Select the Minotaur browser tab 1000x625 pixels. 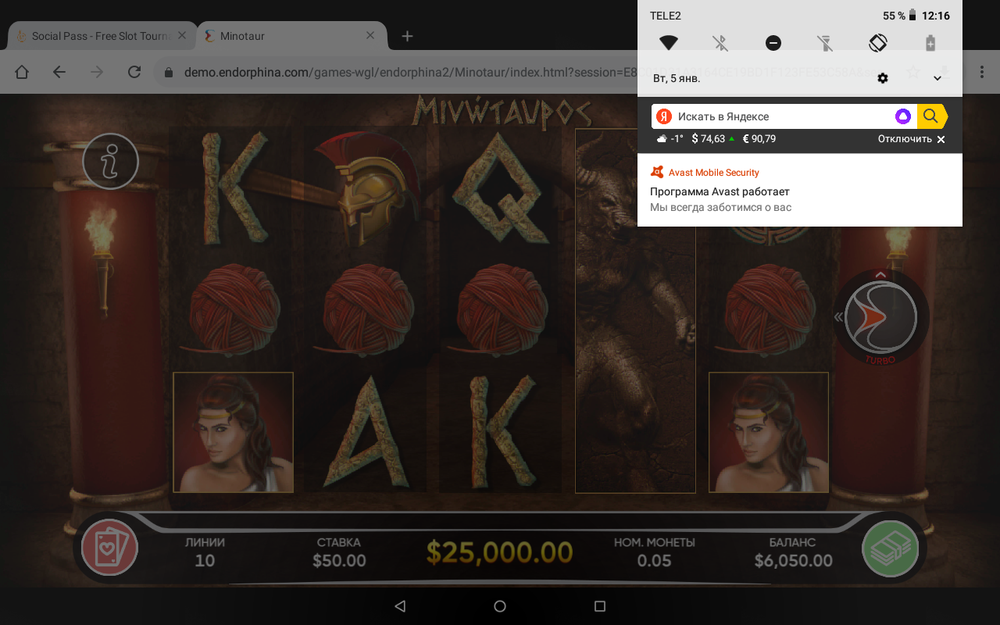click(x=292, y=36)
